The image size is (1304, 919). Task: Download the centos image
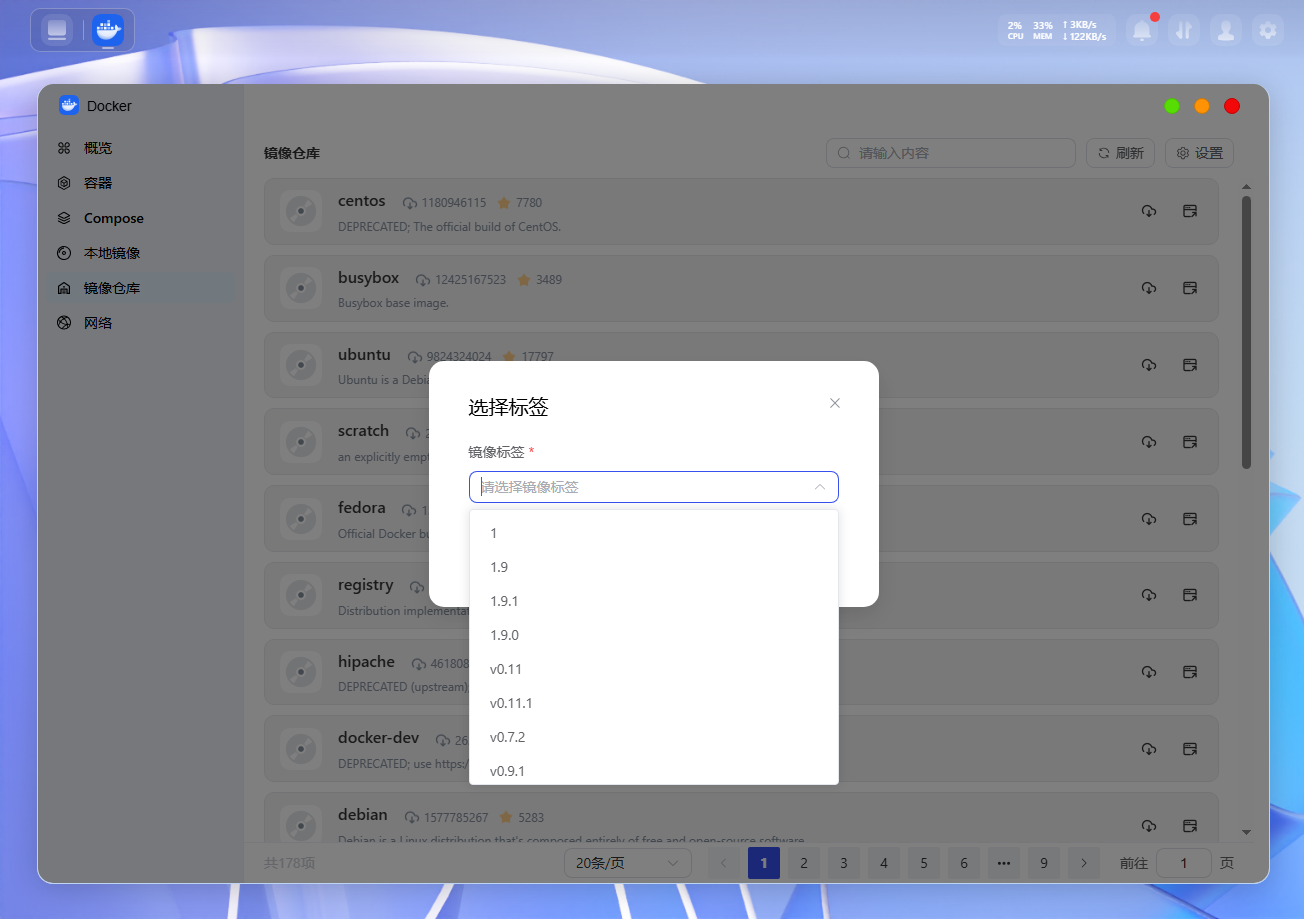tap(1149, 211)
